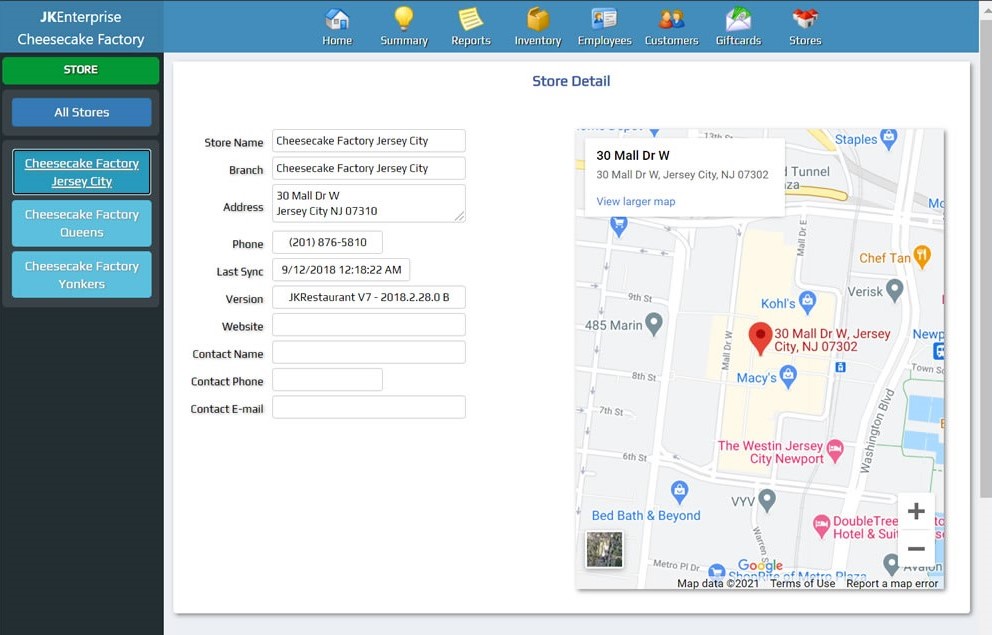
Task: Open the Employees ID card icon
Action: (604, 19)
